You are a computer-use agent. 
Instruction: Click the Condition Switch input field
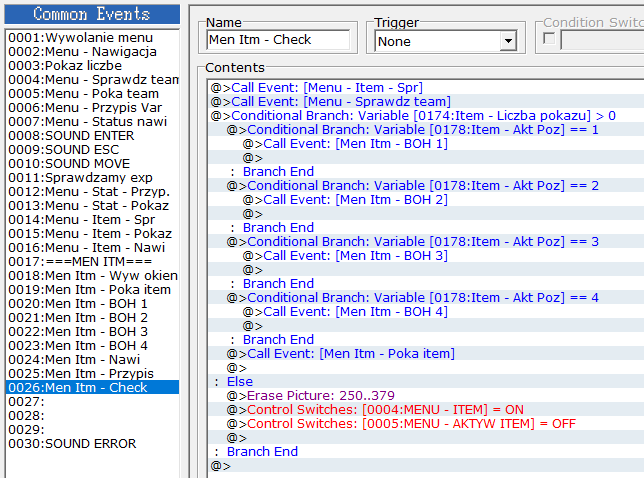602,41
